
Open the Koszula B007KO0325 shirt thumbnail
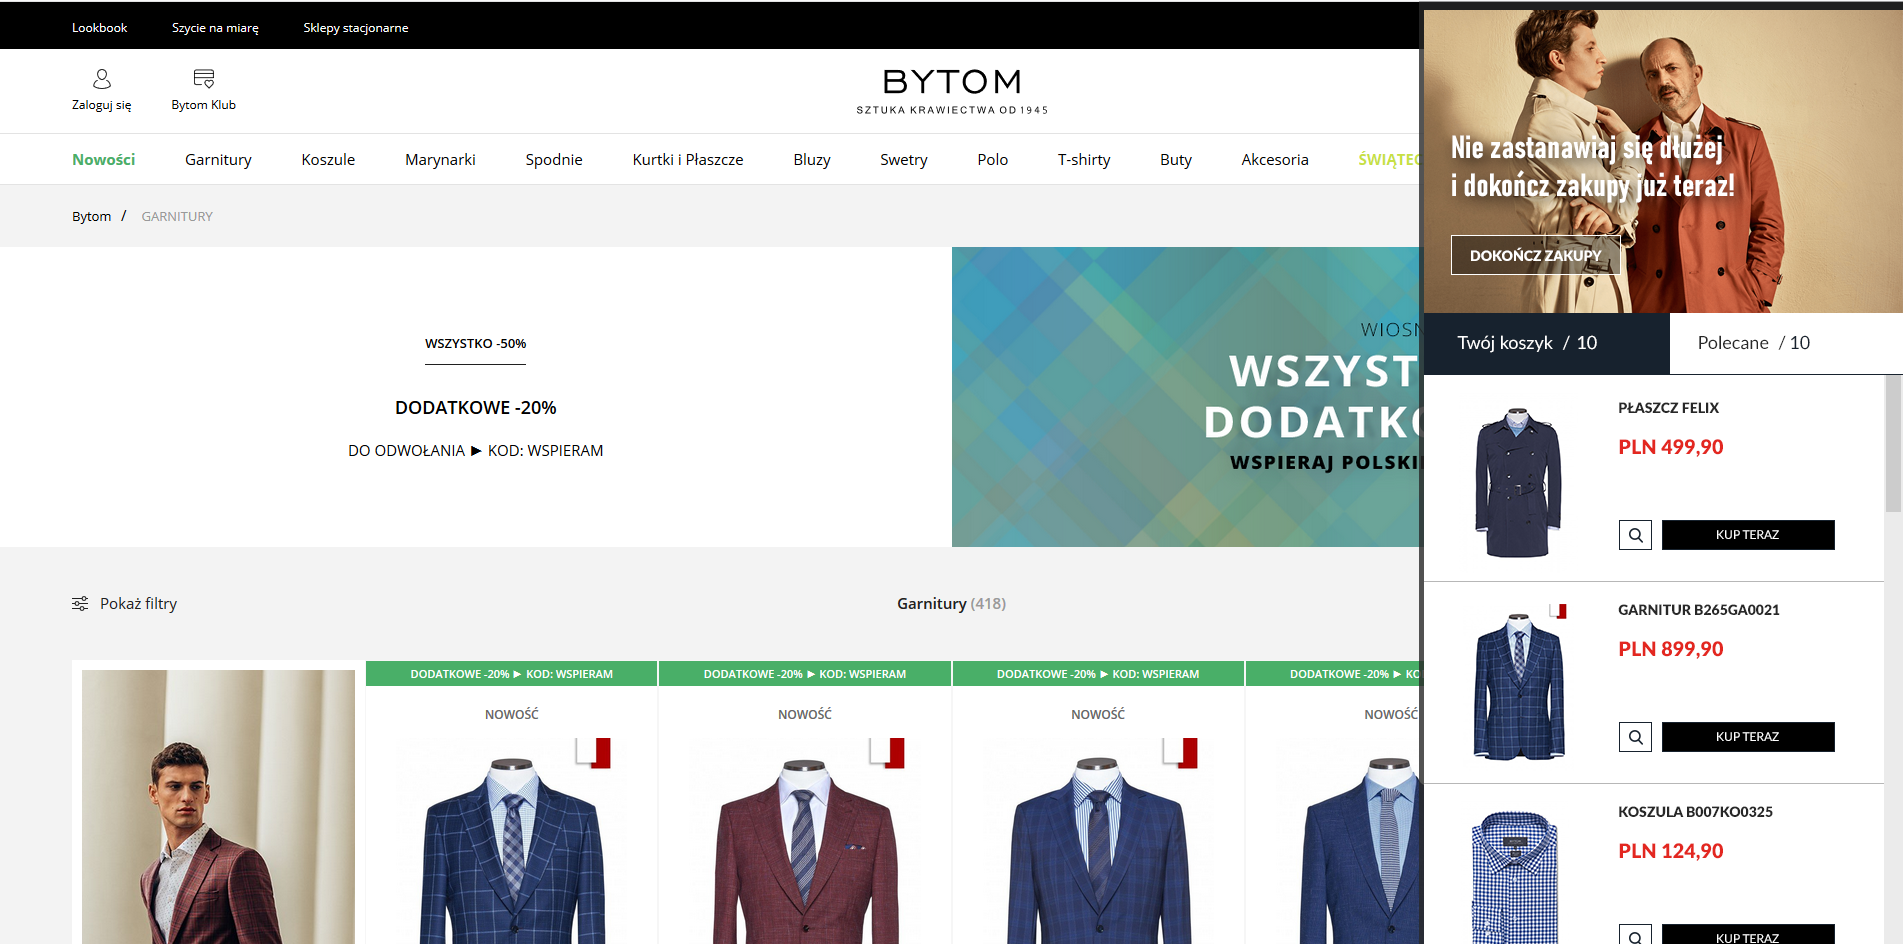click(x=1516, y=875)
